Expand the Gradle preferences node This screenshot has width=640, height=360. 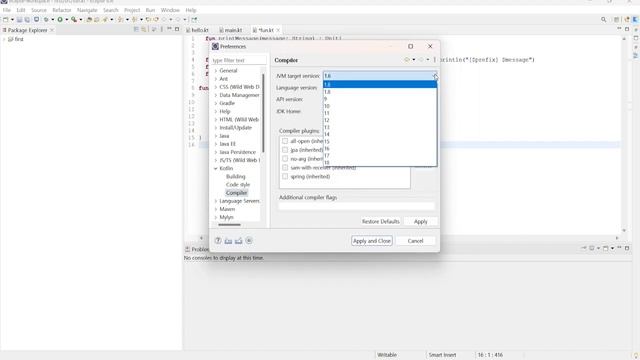pos(216,103)
